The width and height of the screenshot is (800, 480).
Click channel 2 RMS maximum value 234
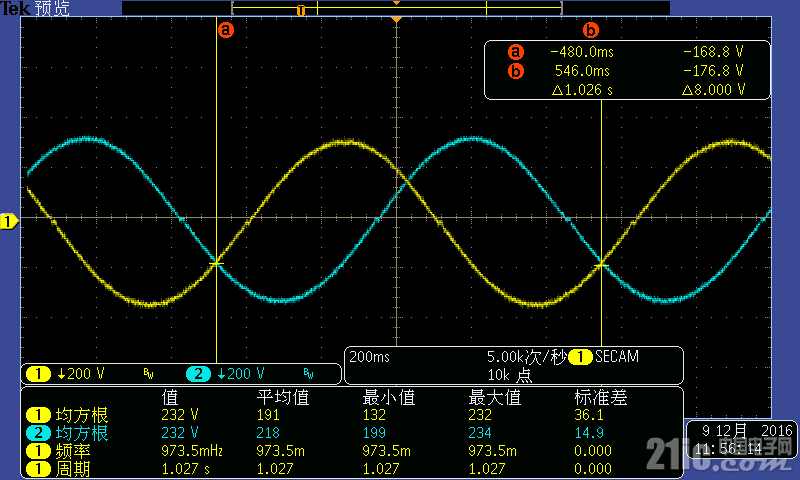point(480,433)
